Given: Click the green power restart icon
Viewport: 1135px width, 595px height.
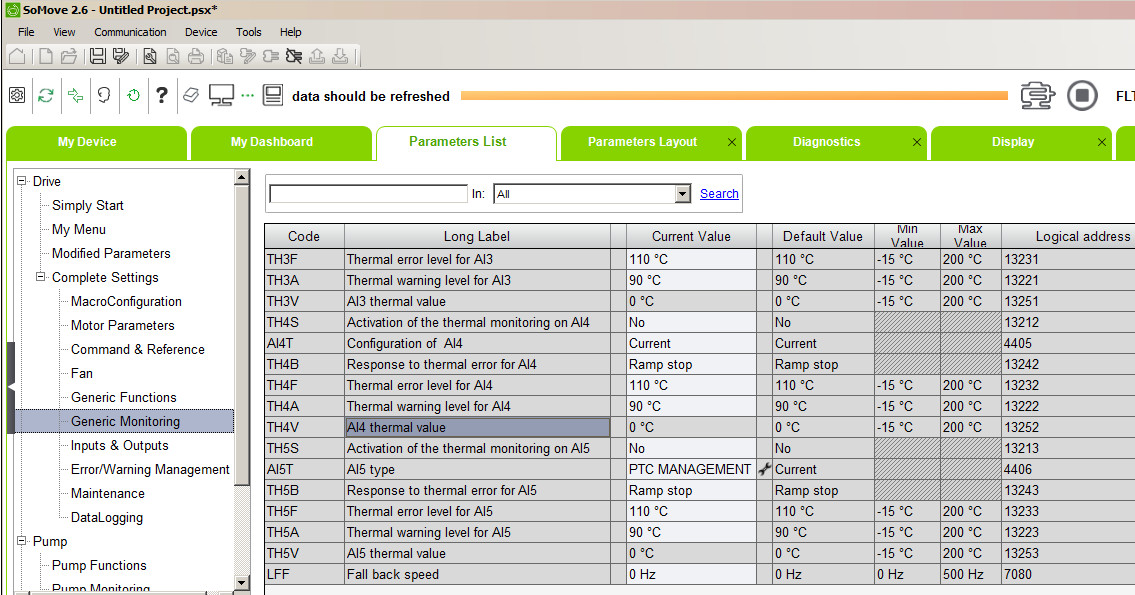Looking at the screenshot, I should click(133, 95).
